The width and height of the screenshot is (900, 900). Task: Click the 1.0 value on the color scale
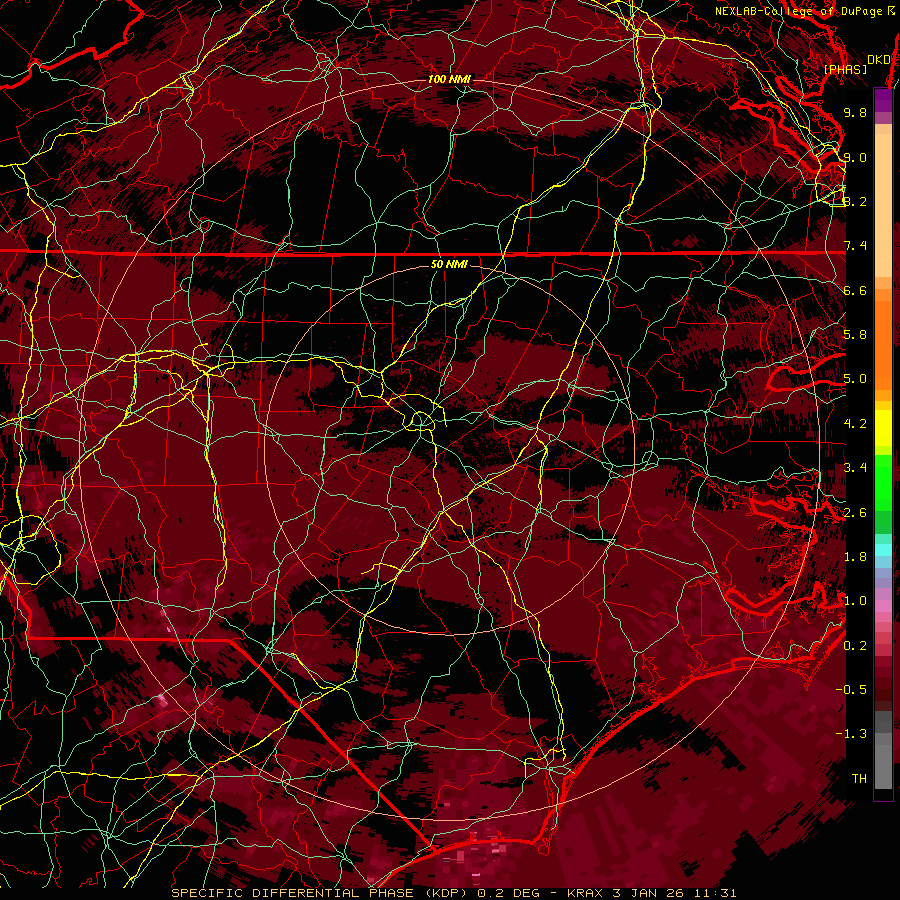click(x=855, y=601)
